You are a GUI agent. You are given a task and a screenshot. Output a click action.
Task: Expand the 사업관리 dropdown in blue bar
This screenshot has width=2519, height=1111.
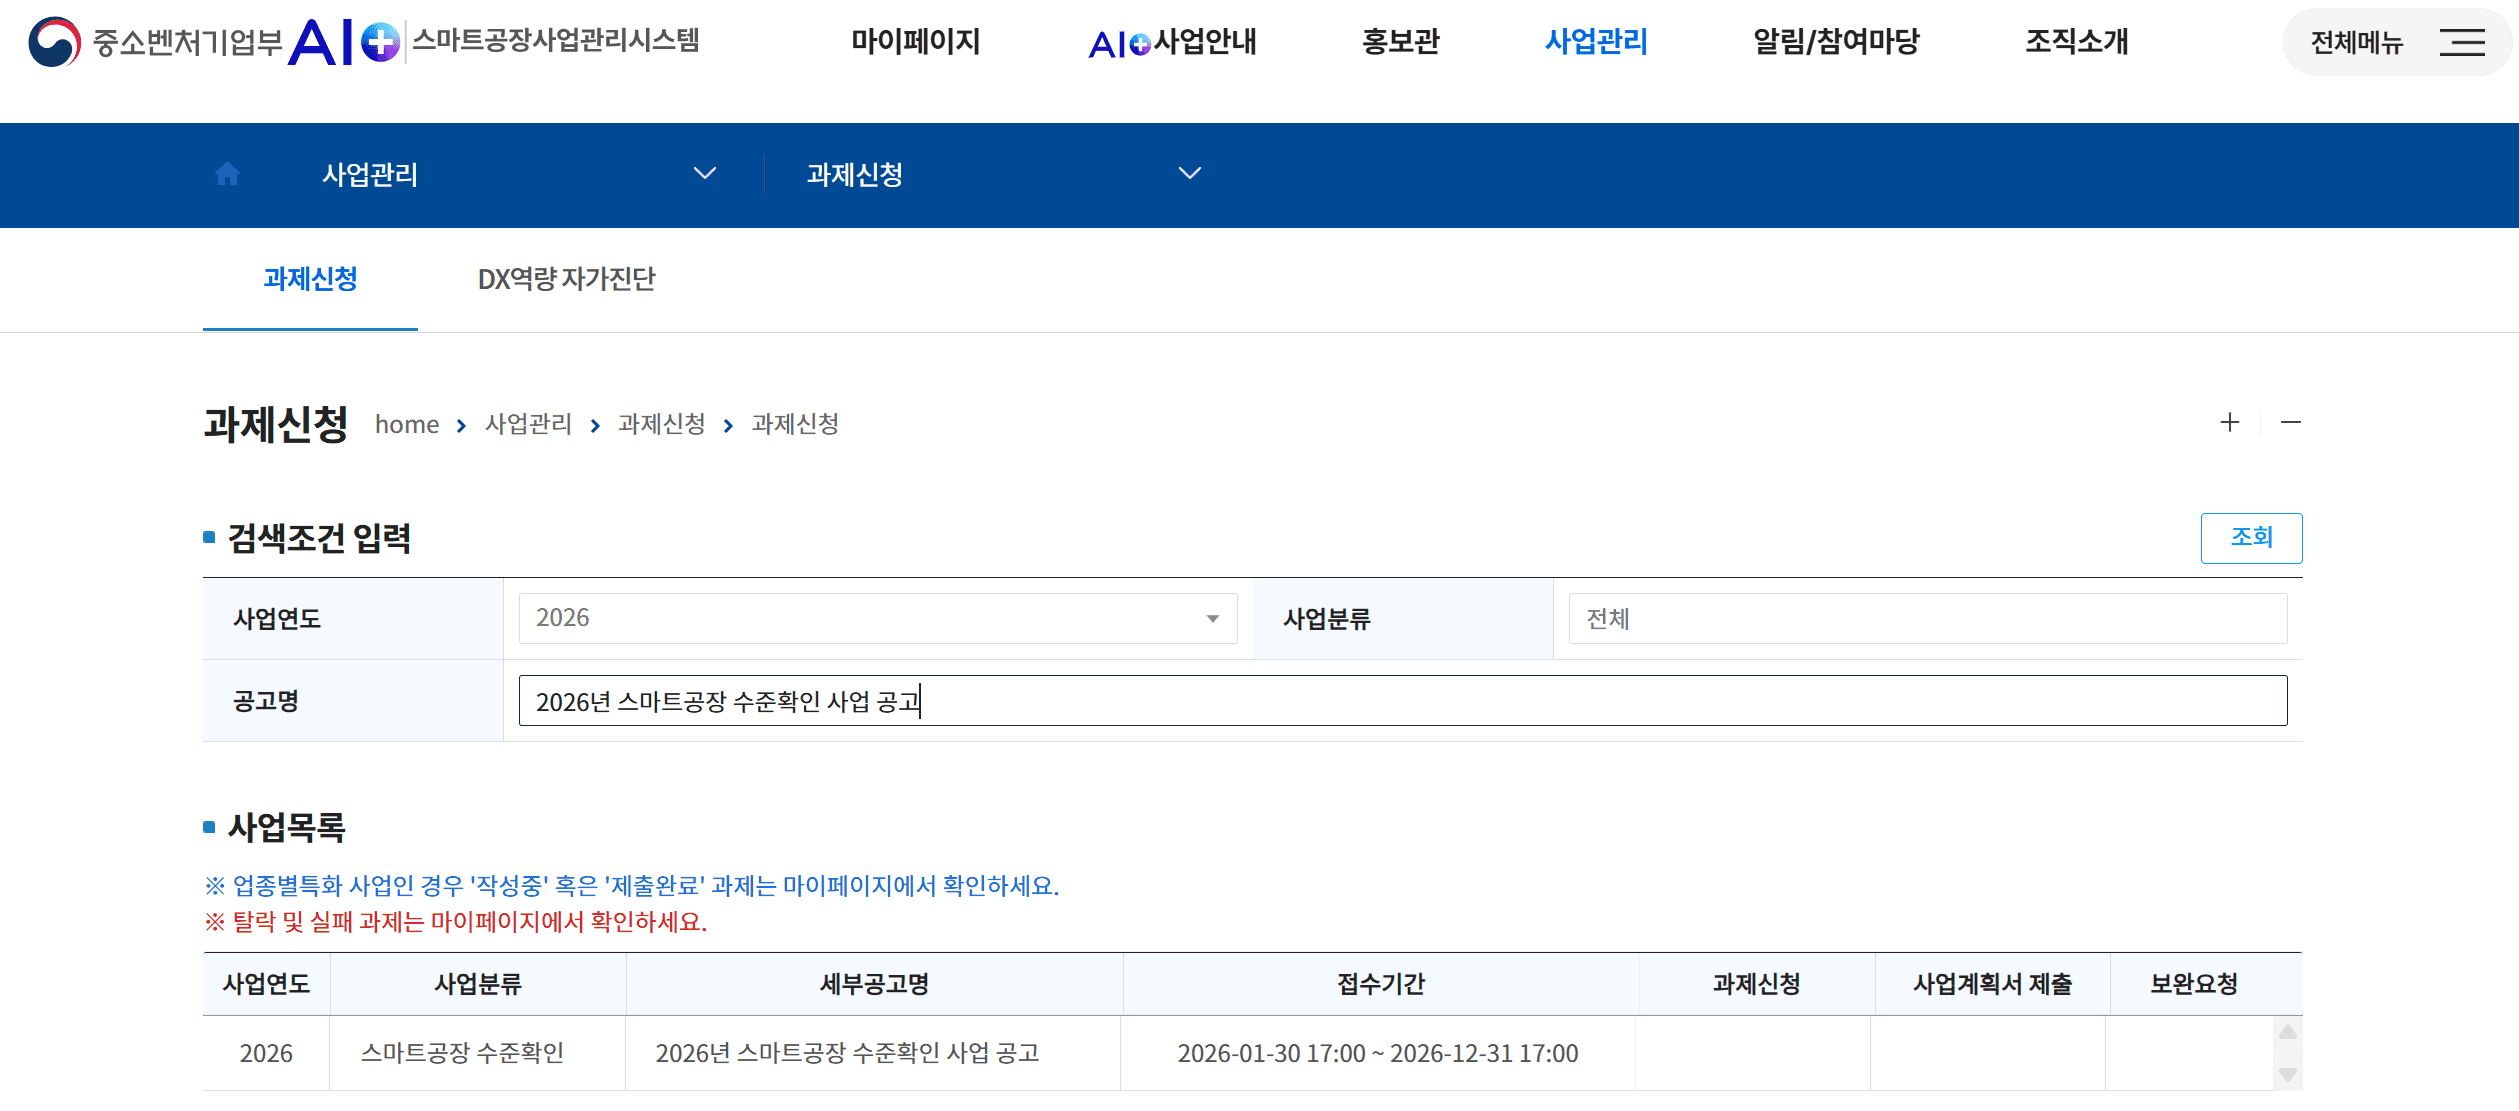(705, 173)
